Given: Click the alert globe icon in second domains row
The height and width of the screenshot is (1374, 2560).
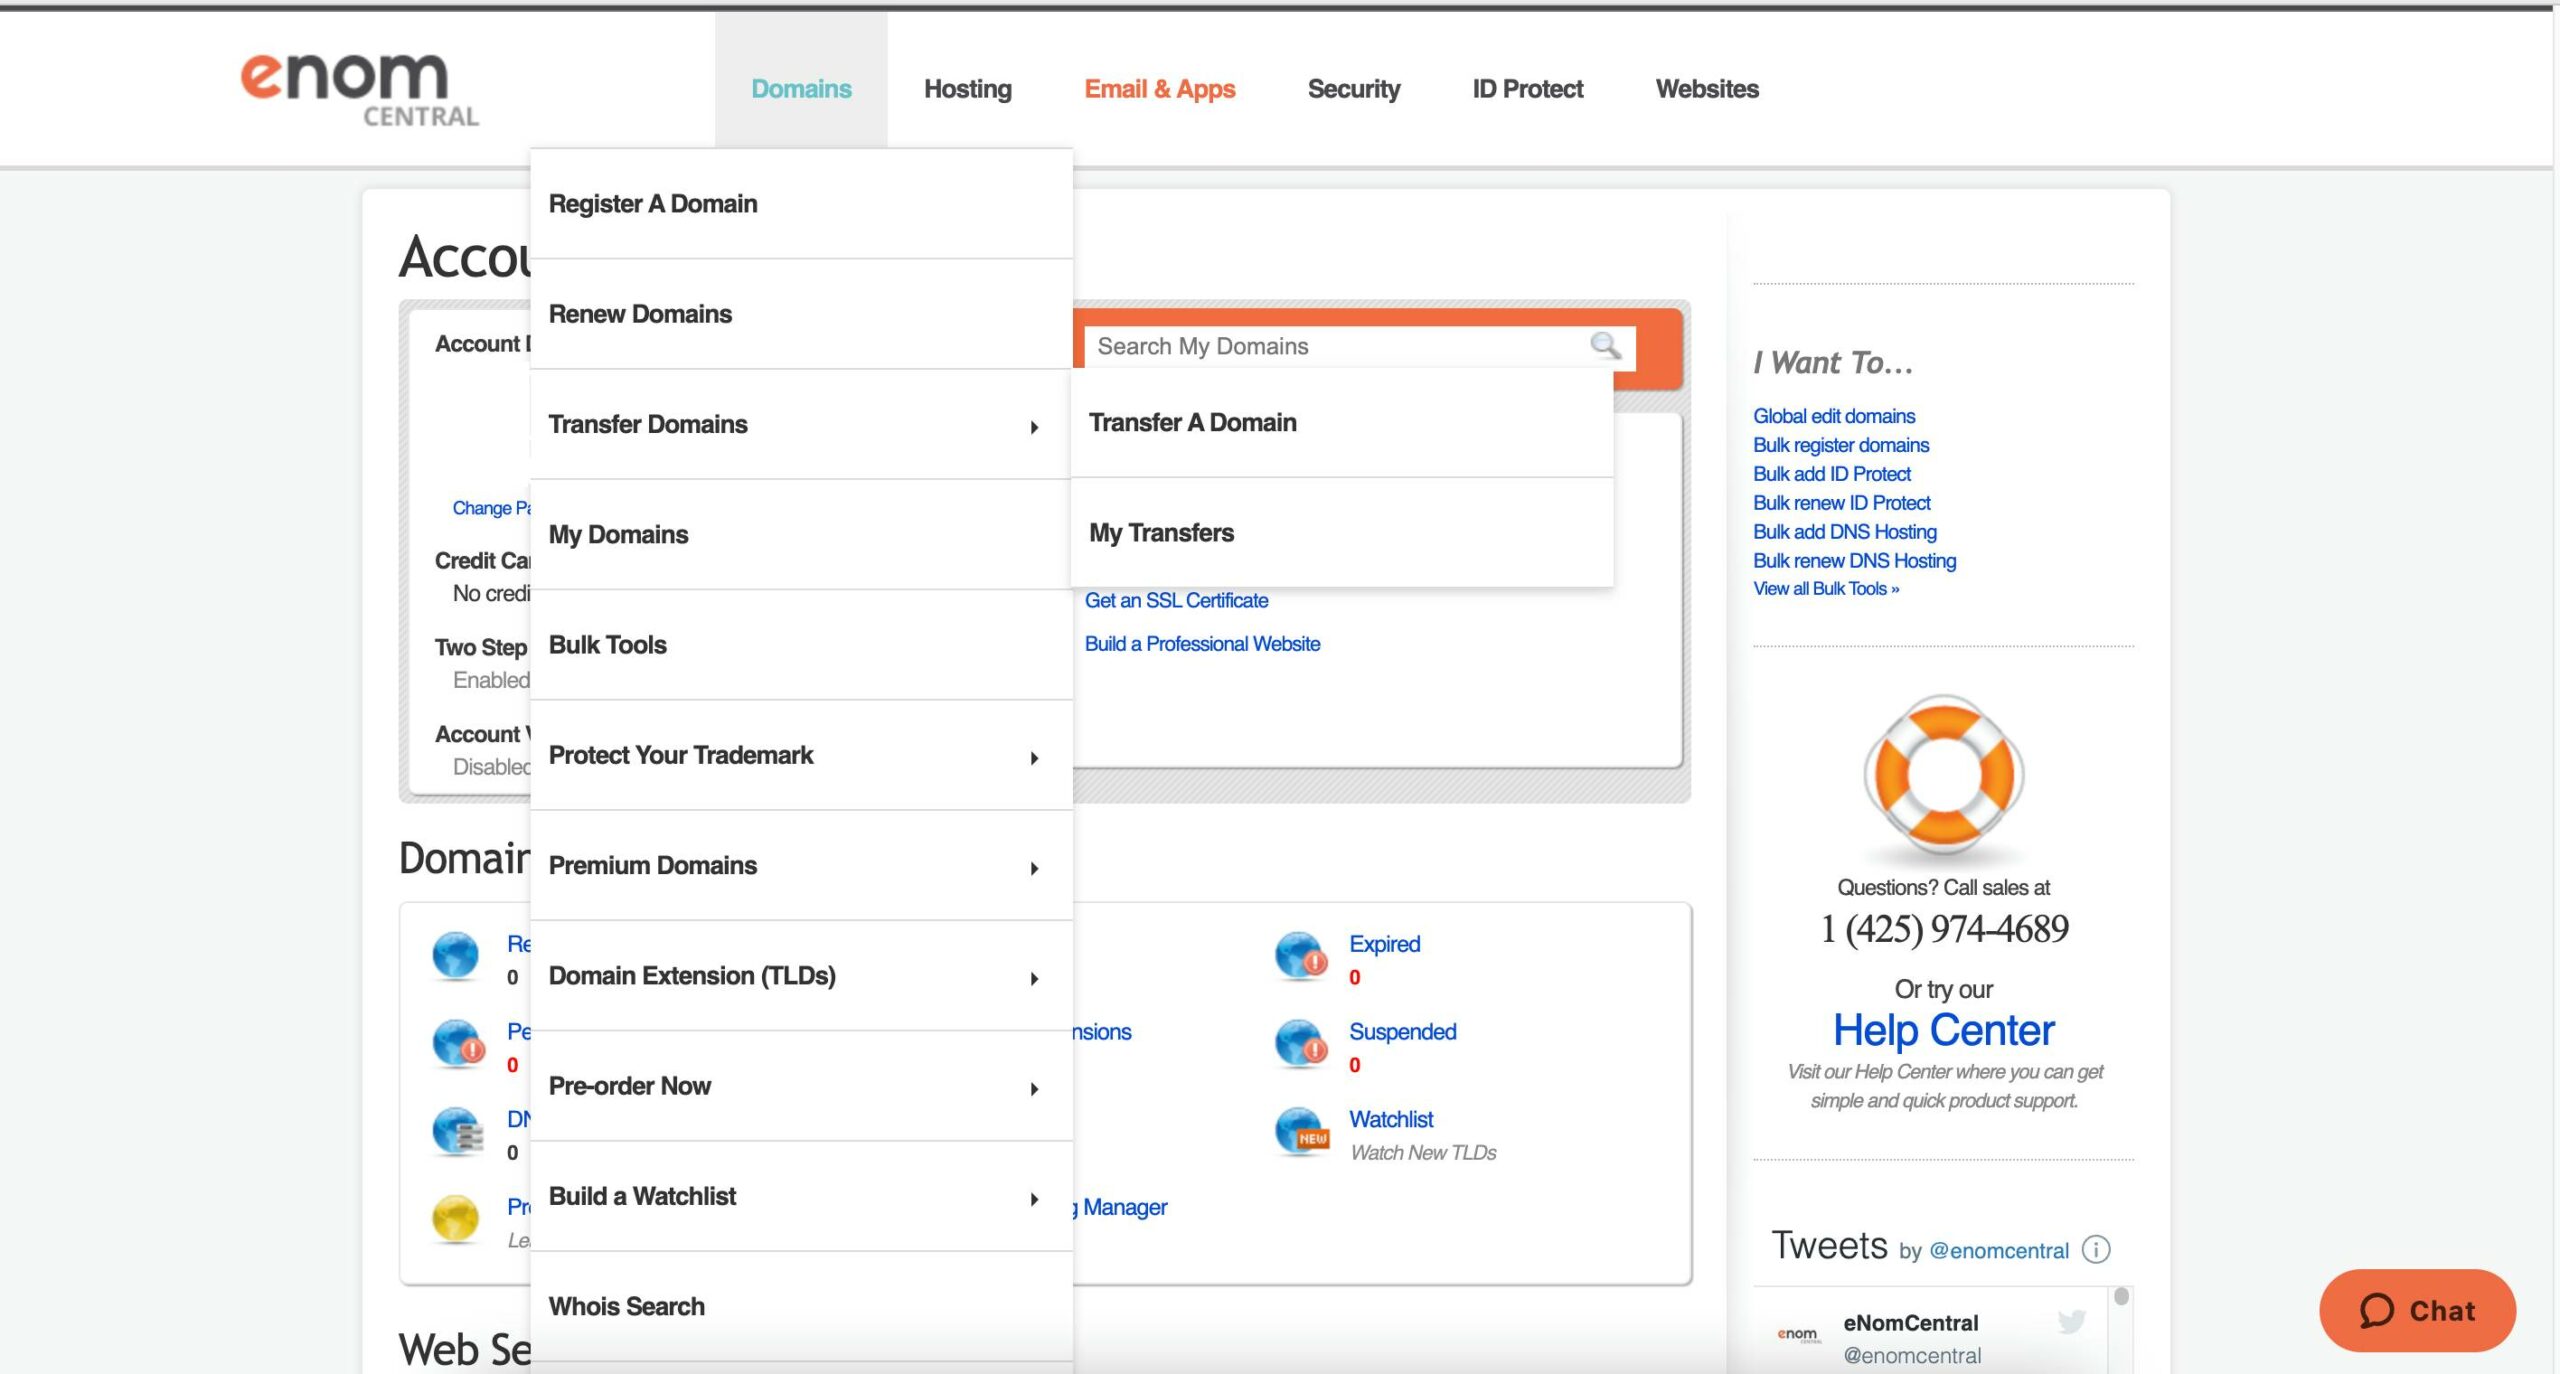Looking at the screenshot, I should [x=458, y=1043].
